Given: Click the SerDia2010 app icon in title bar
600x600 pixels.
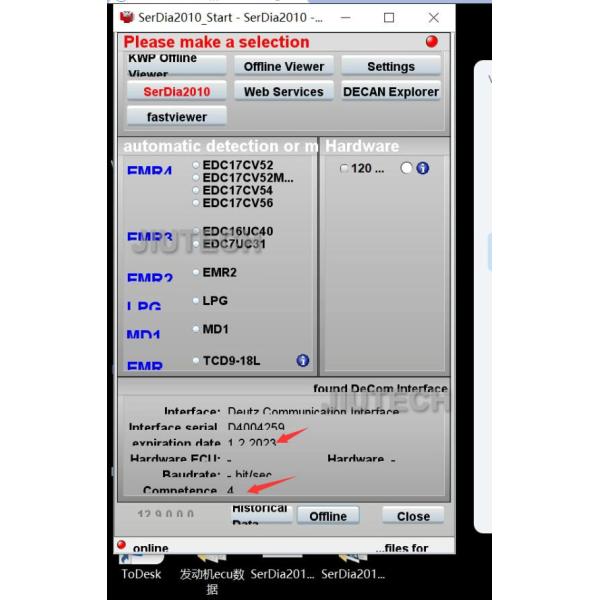Looking at the screenshot, I should tap(127, 17).
